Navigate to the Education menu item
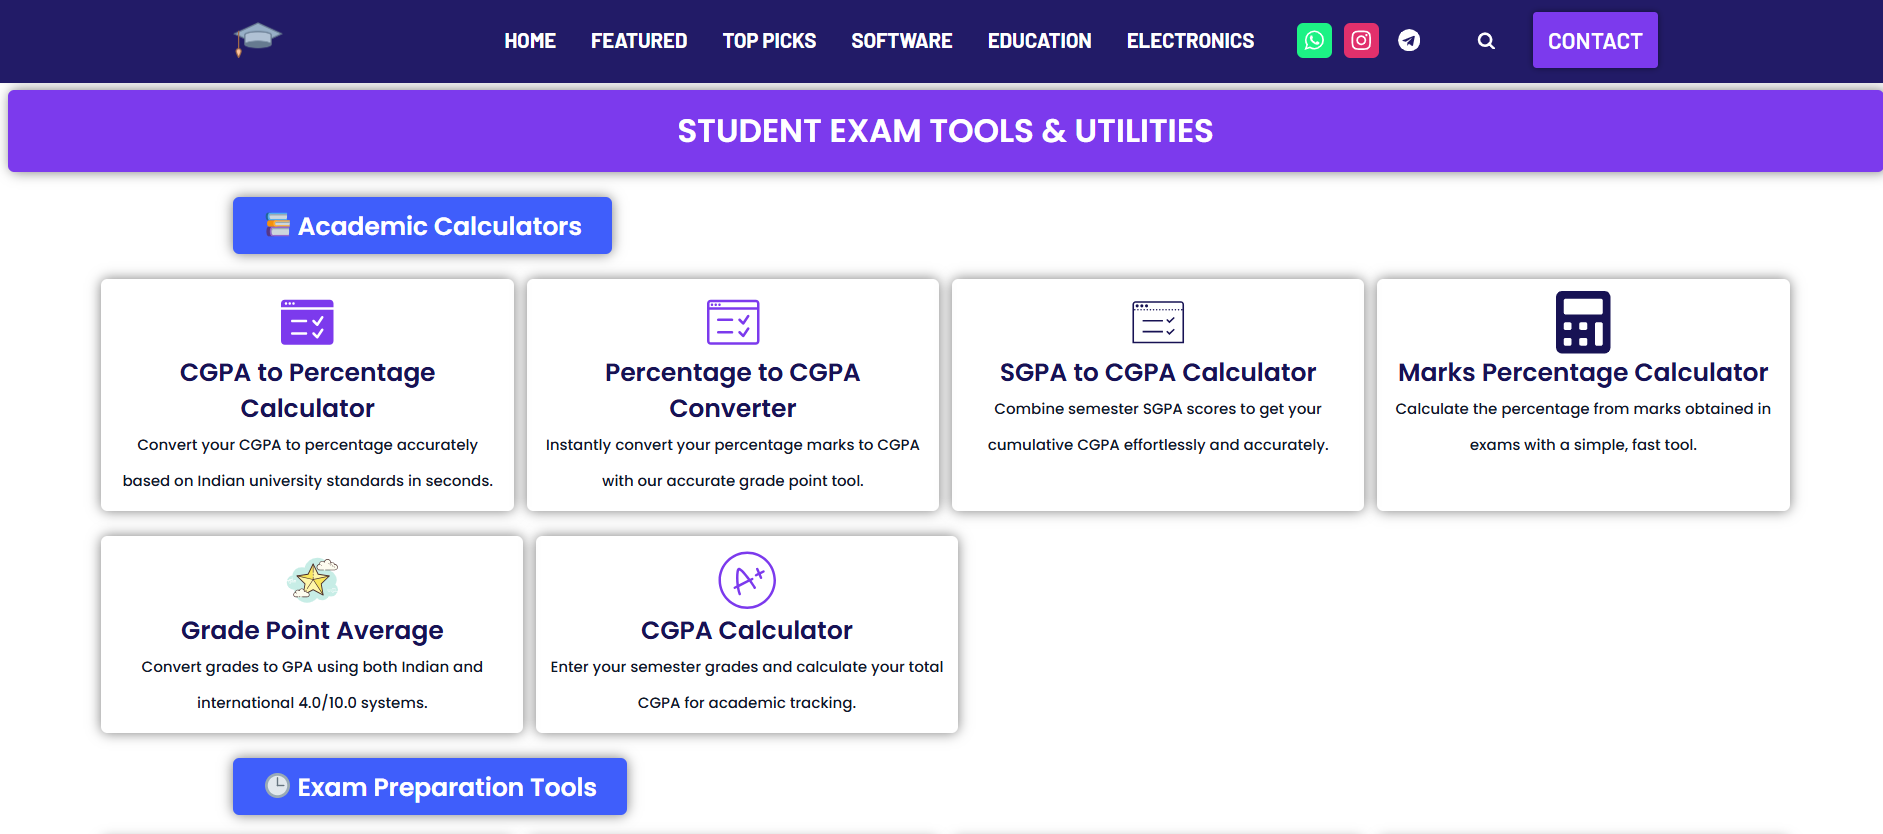 1040,41
